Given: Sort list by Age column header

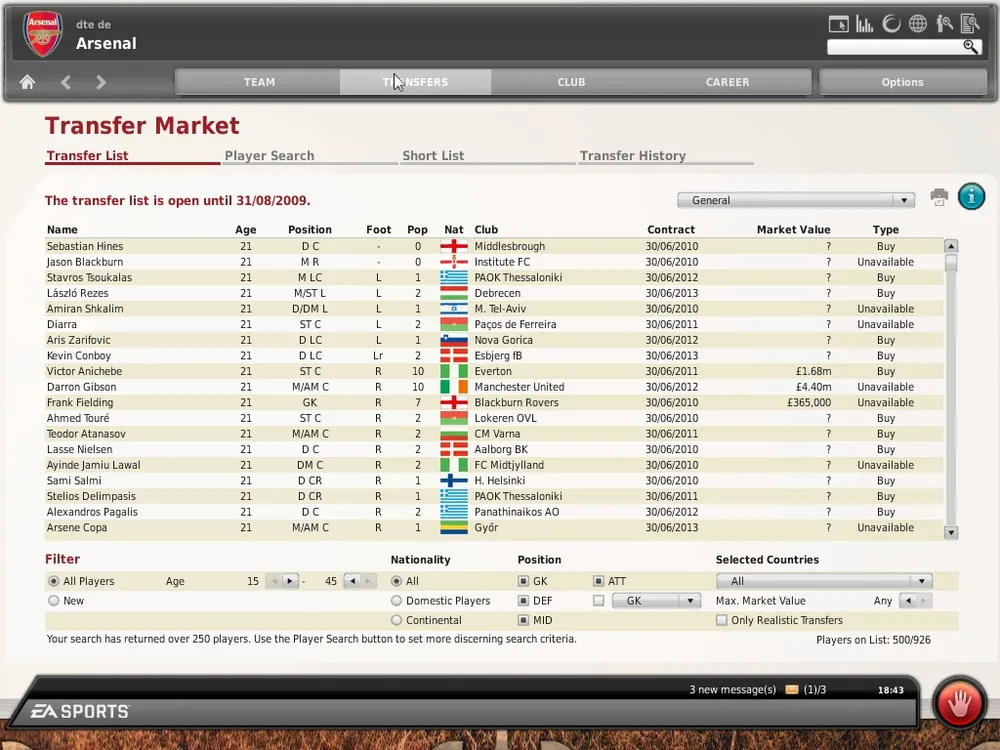Looking at the screenshot, I should (246, 230).
